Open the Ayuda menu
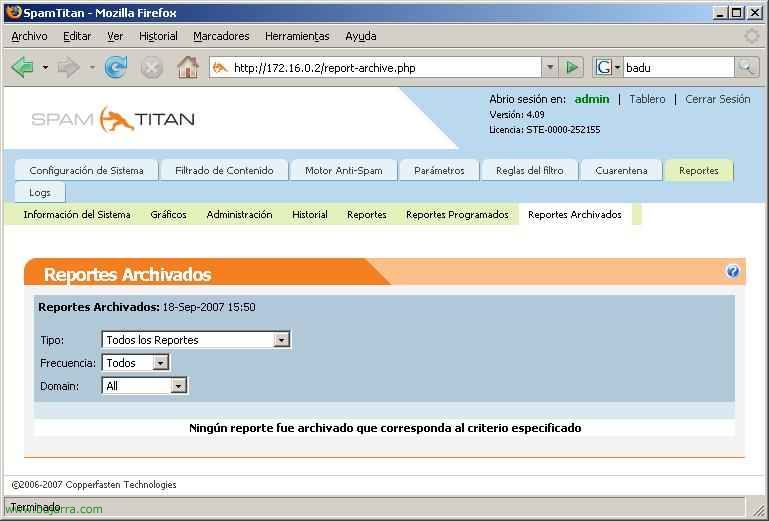Viewport: 769px width, 521px height. (x=361, y=36)
